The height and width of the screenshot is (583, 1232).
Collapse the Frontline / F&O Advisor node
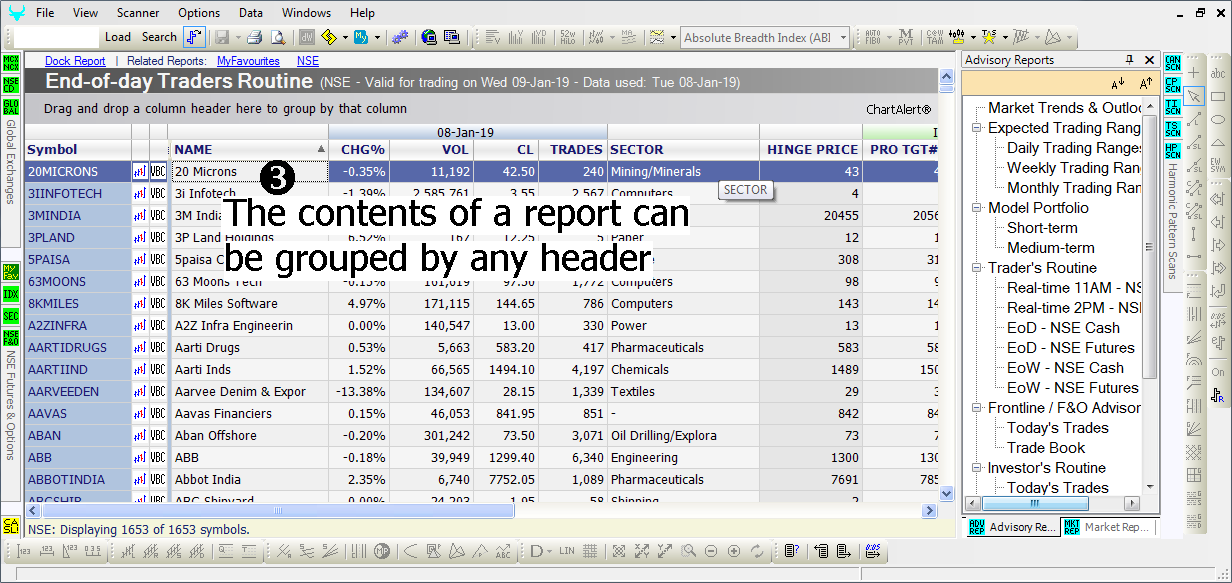point(977,408)
